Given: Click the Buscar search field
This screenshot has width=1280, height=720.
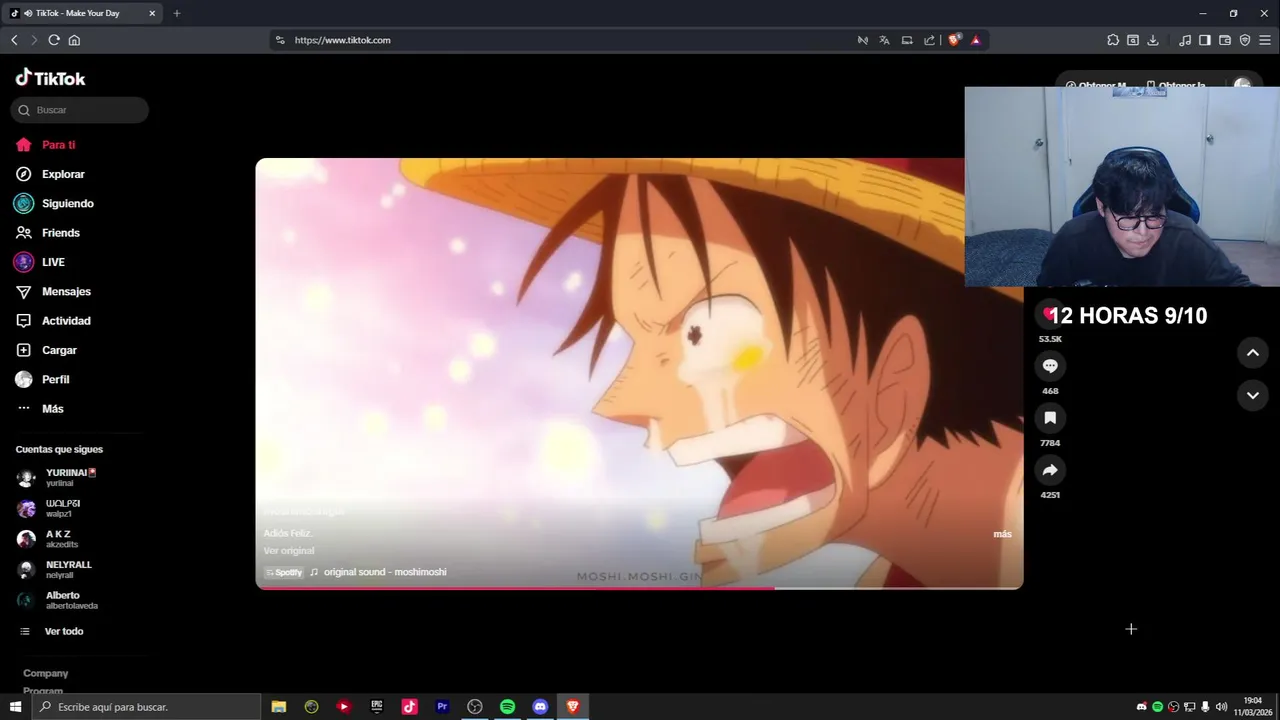Looking at the screenshot, I should tap(80, 110).
